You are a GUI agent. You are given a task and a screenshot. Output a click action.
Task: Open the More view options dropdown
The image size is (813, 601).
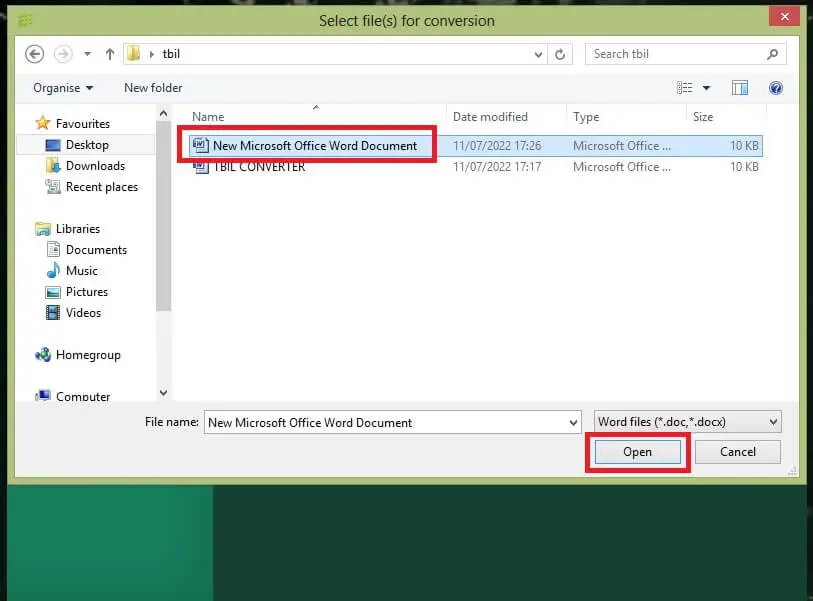pos(706,88)
